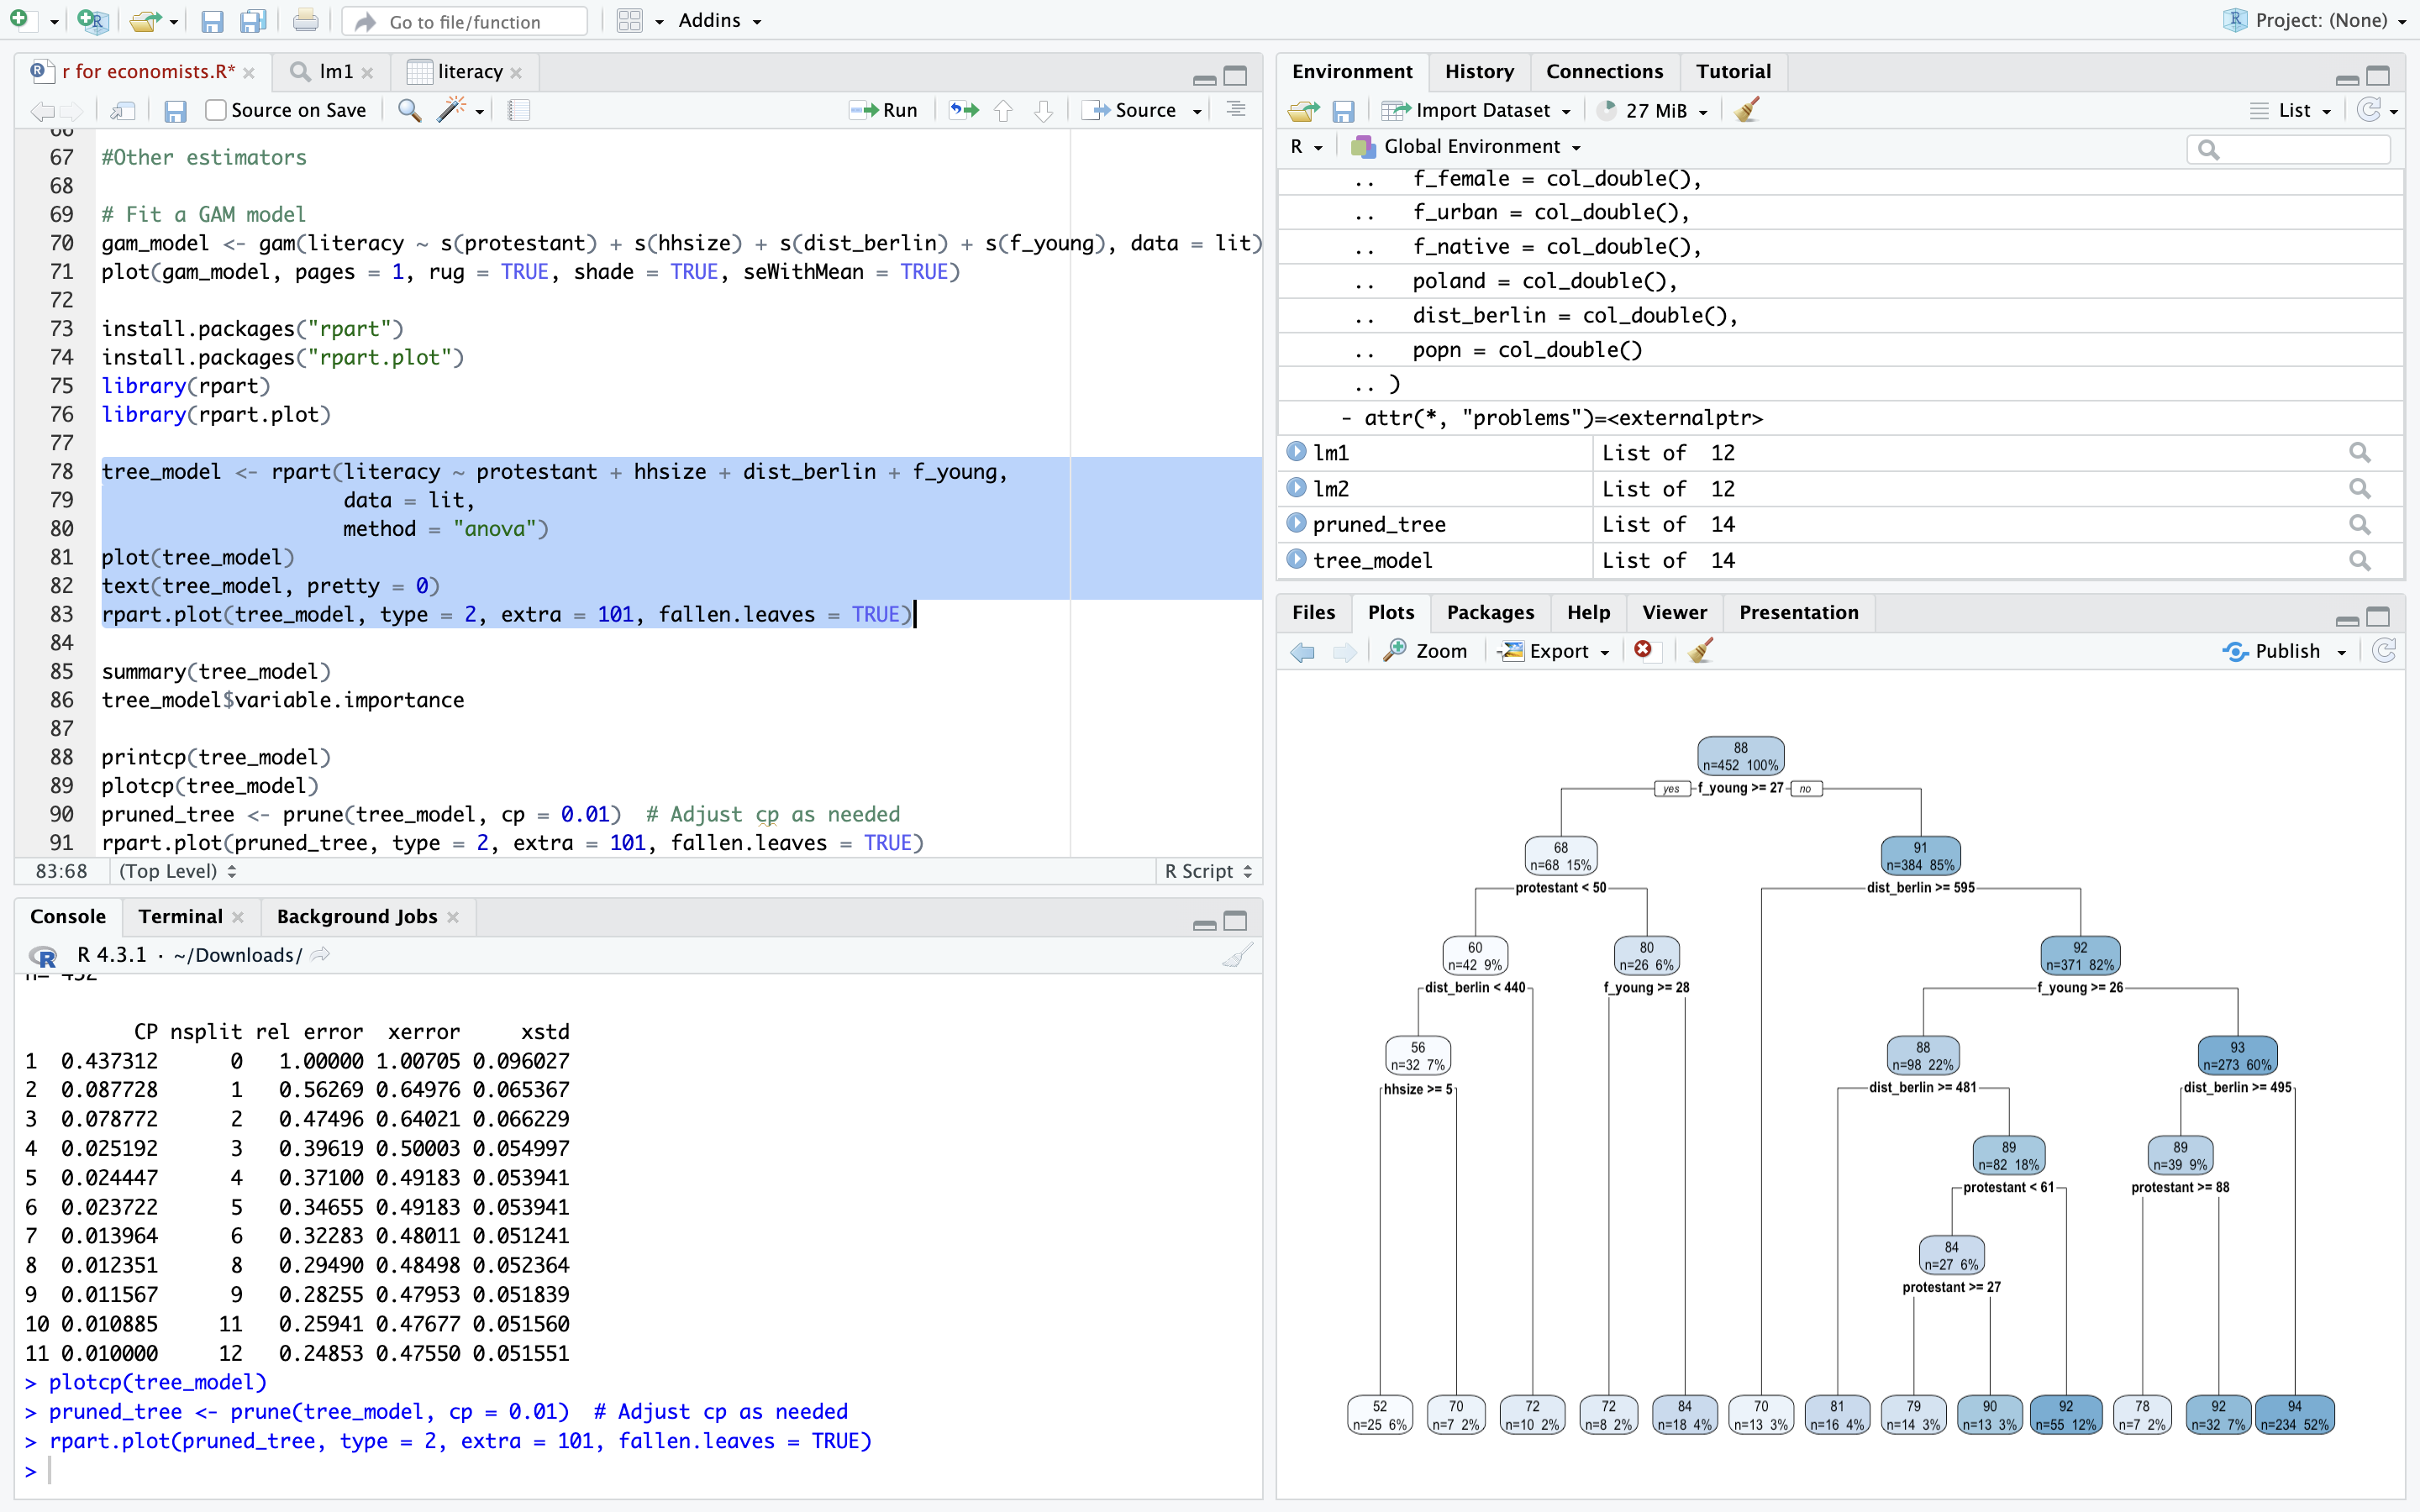Click the re-run previous code region icon
The height and width of the screenshot is (1512, 2420).
[964, 110]
